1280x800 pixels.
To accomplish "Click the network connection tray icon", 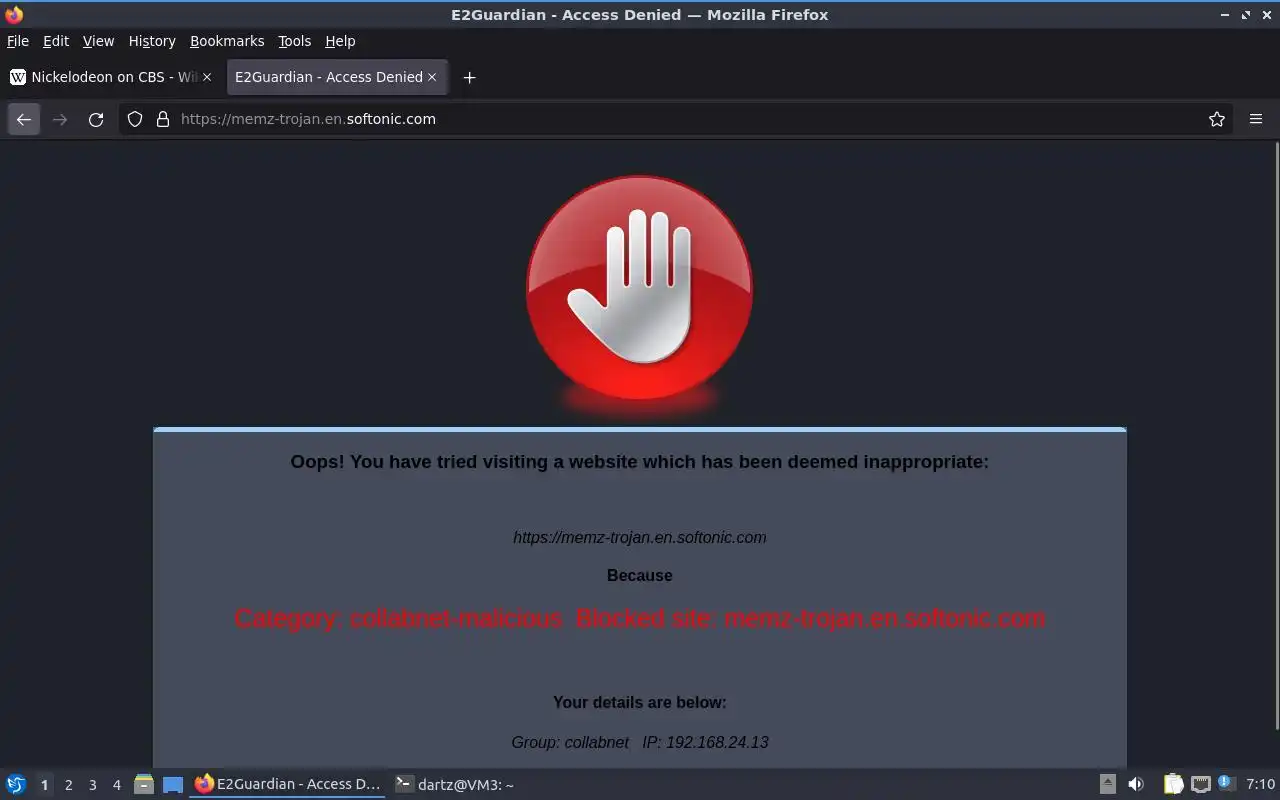I will pos(1200,784).
